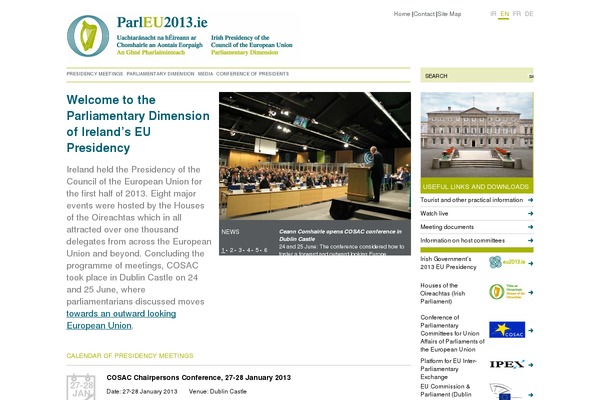Go to news slide 1

[x=223, y=250]
